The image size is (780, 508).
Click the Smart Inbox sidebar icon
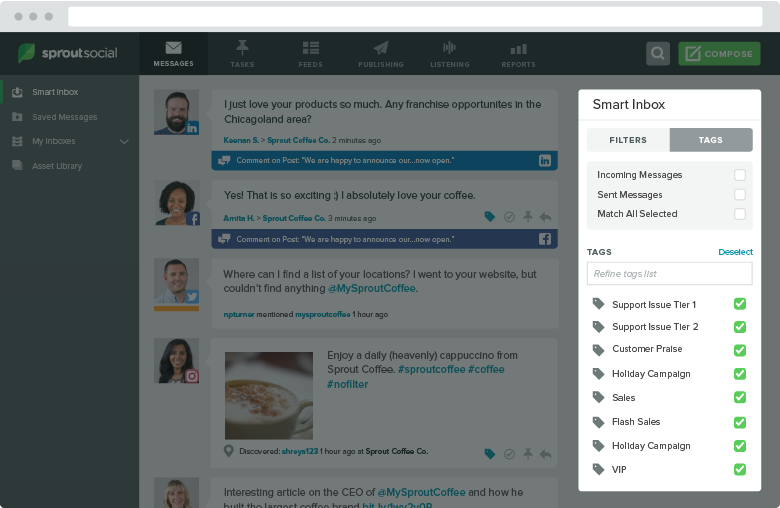(x=17, y=92)
